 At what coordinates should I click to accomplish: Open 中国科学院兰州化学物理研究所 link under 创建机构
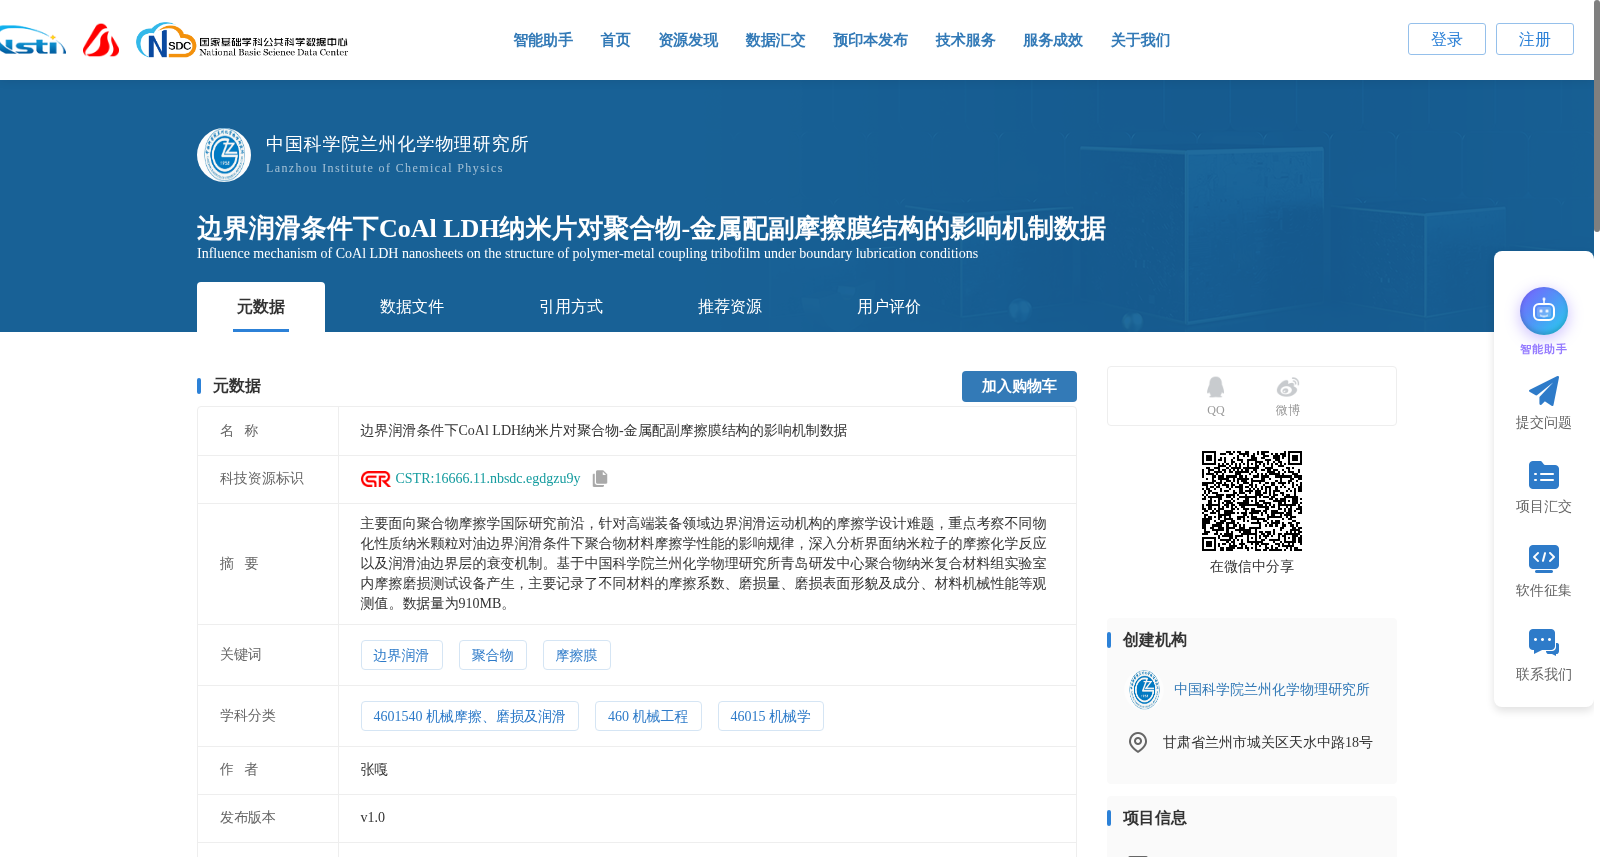(x=1272, y=690)
